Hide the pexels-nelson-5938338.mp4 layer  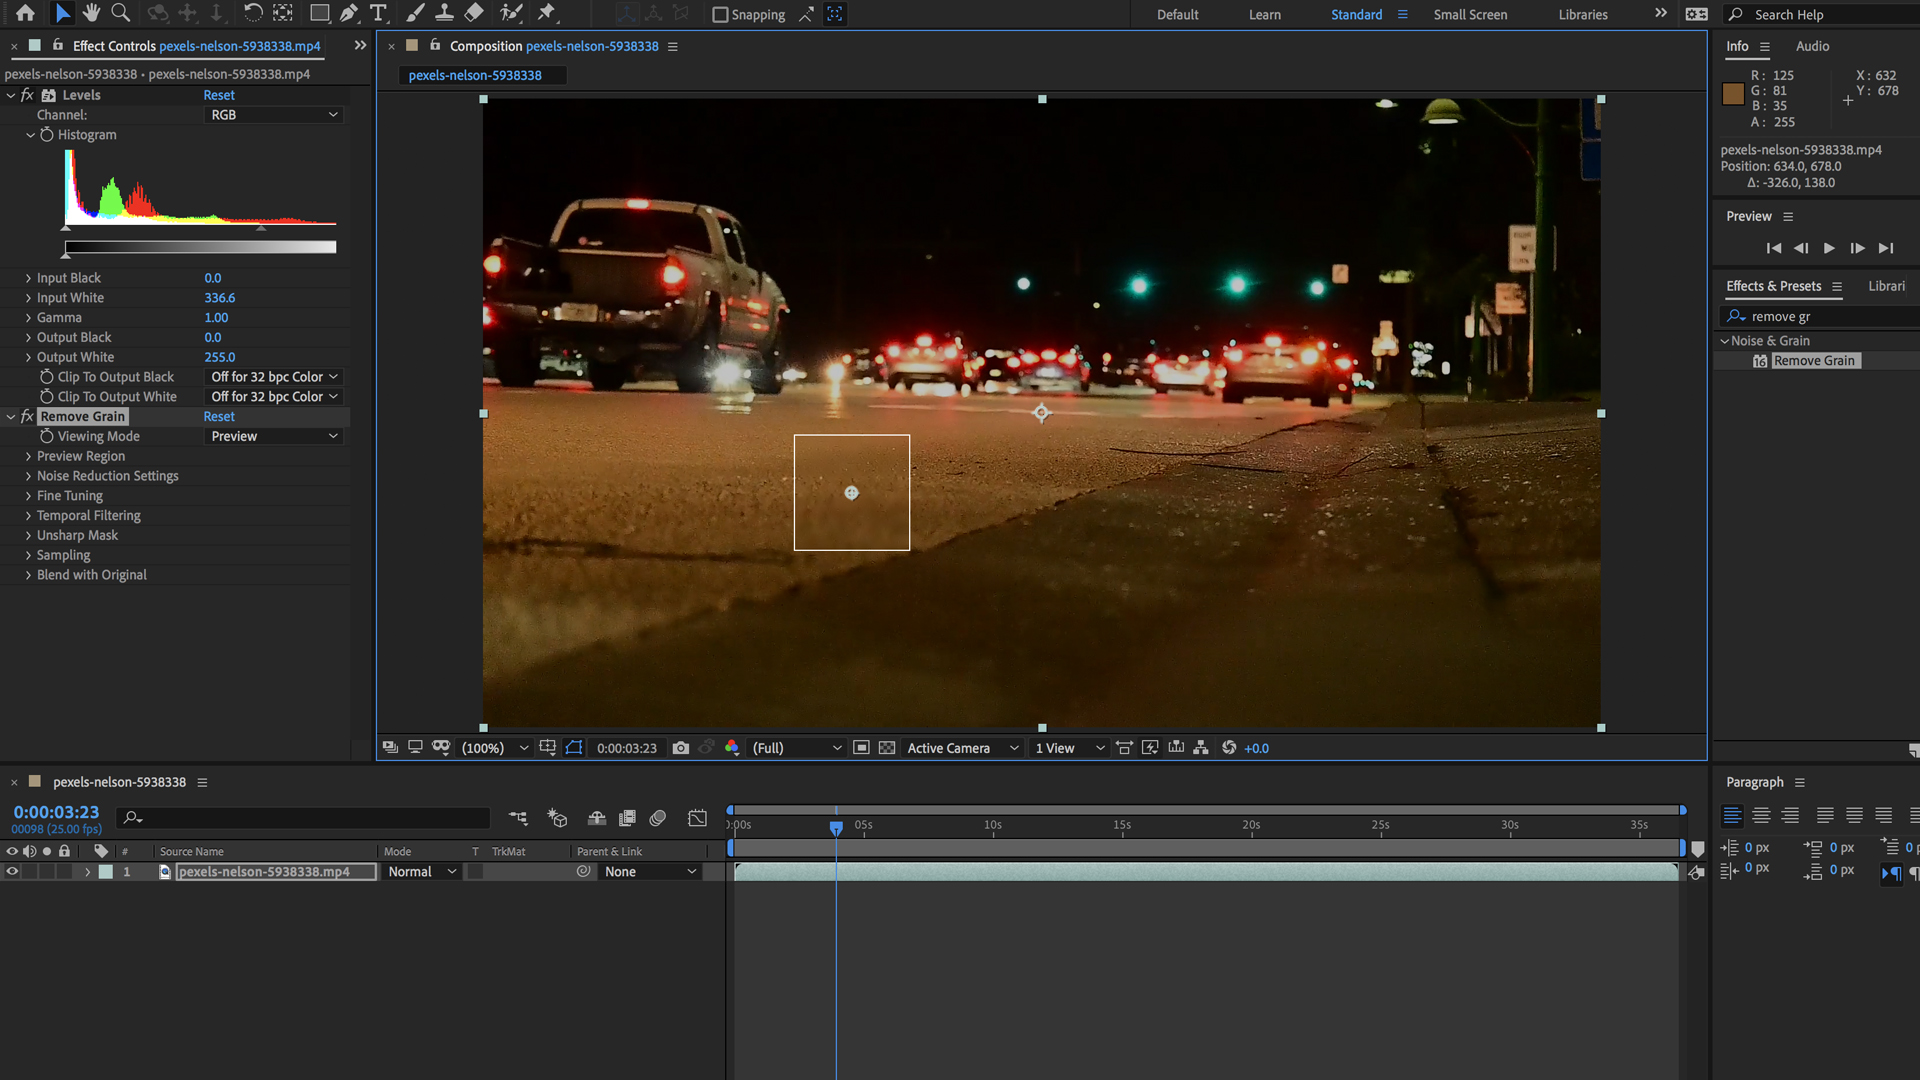tap(12, 871)
